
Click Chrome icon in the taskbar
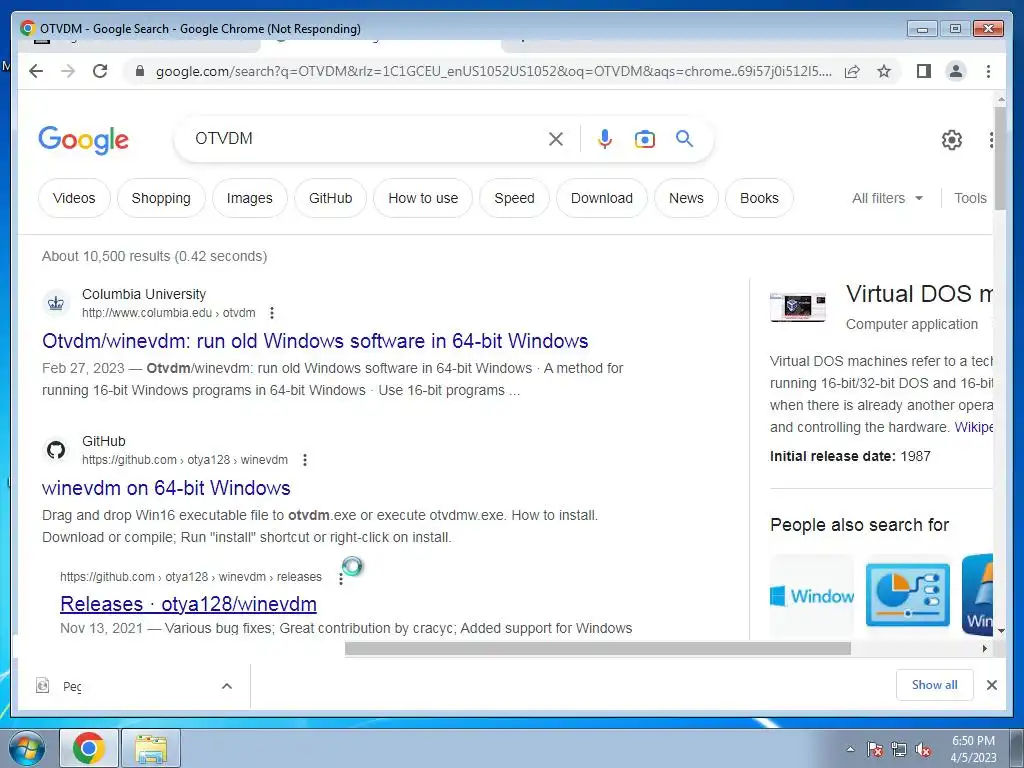point(89,748)
